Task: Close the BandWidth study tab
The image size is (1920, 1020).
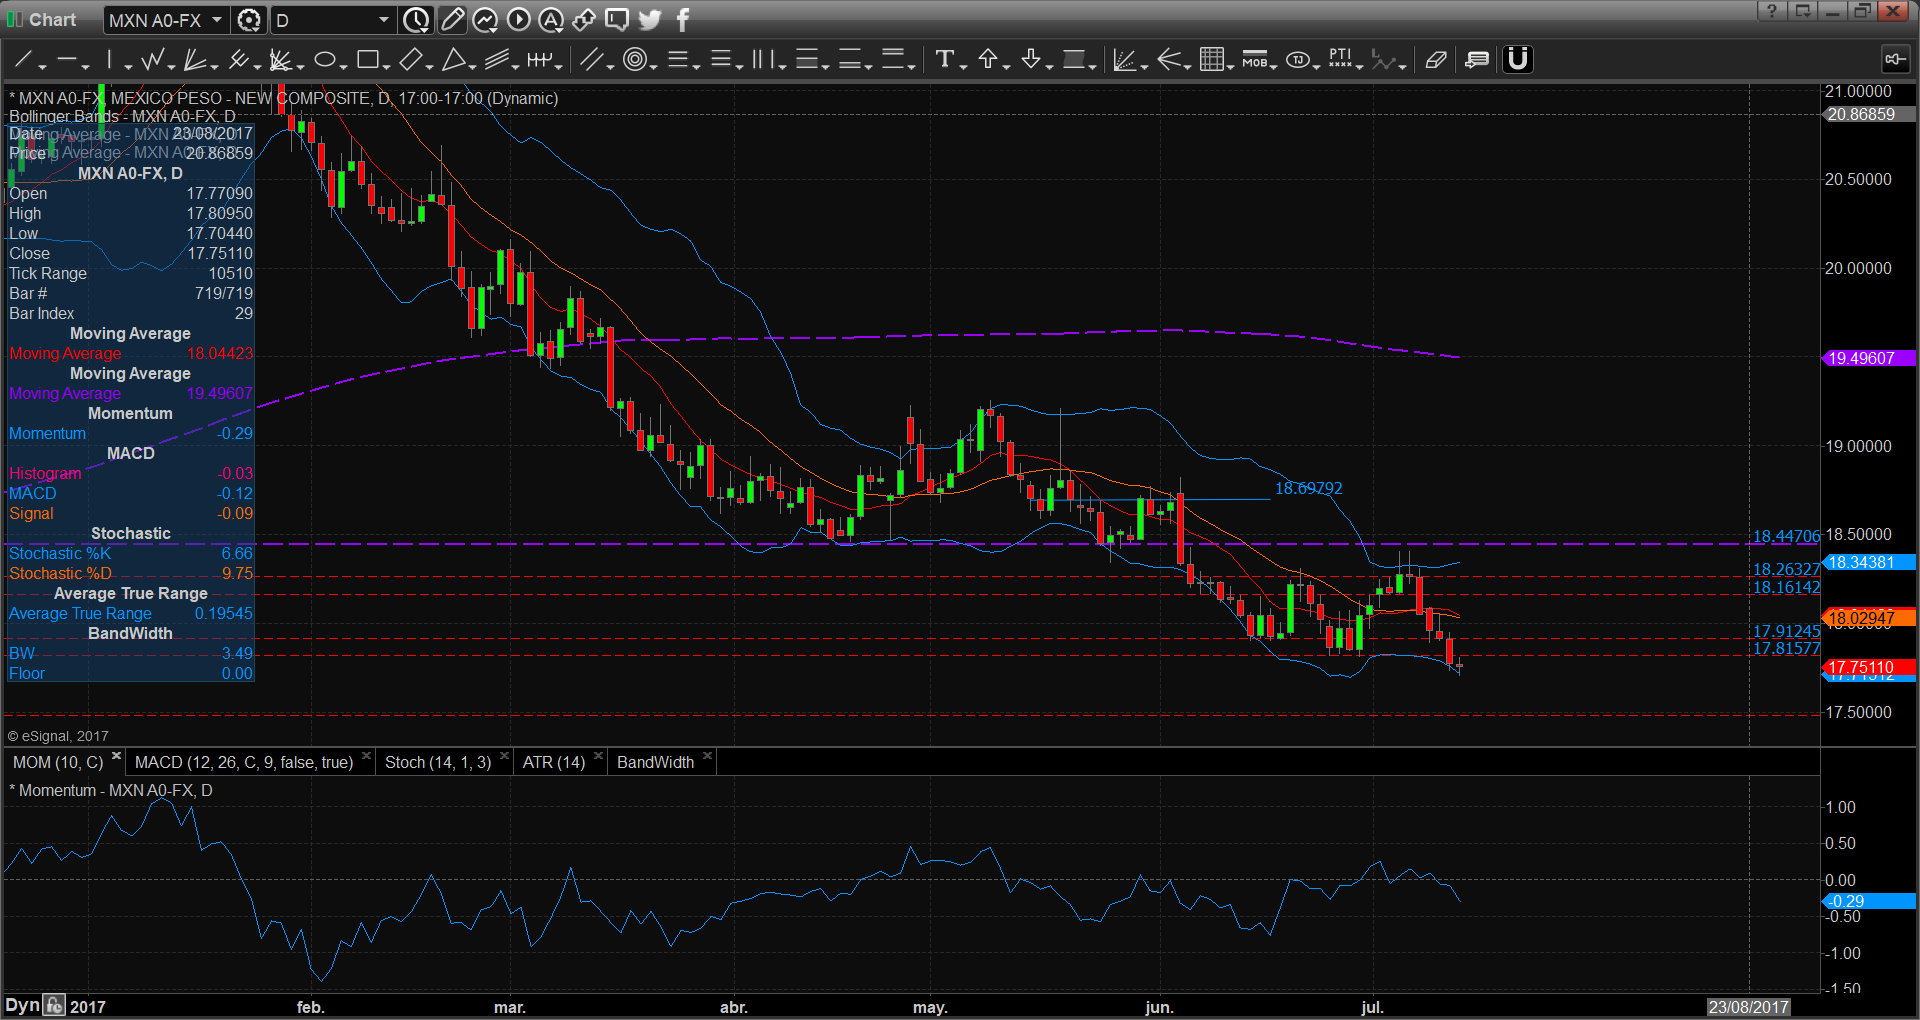Action: (707, 756)
